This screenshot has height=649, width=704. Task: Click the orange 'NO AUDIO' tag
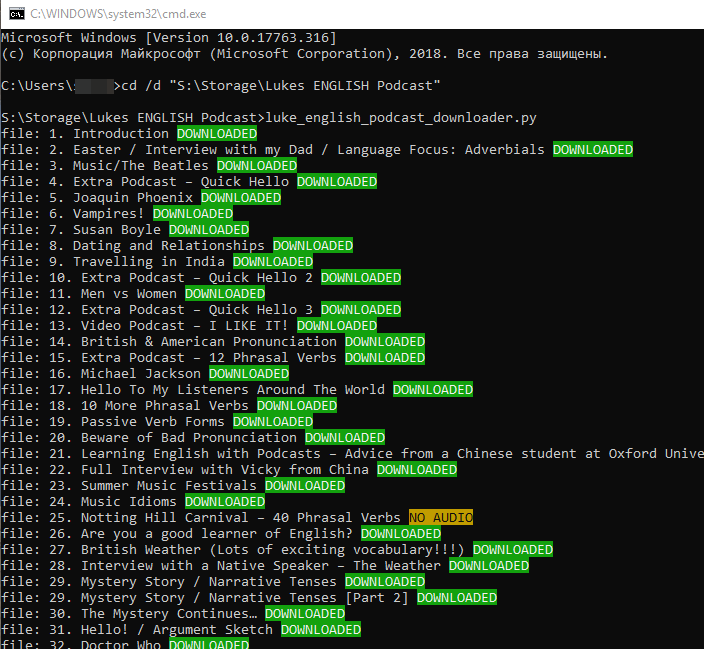click(x=441, y=518)
